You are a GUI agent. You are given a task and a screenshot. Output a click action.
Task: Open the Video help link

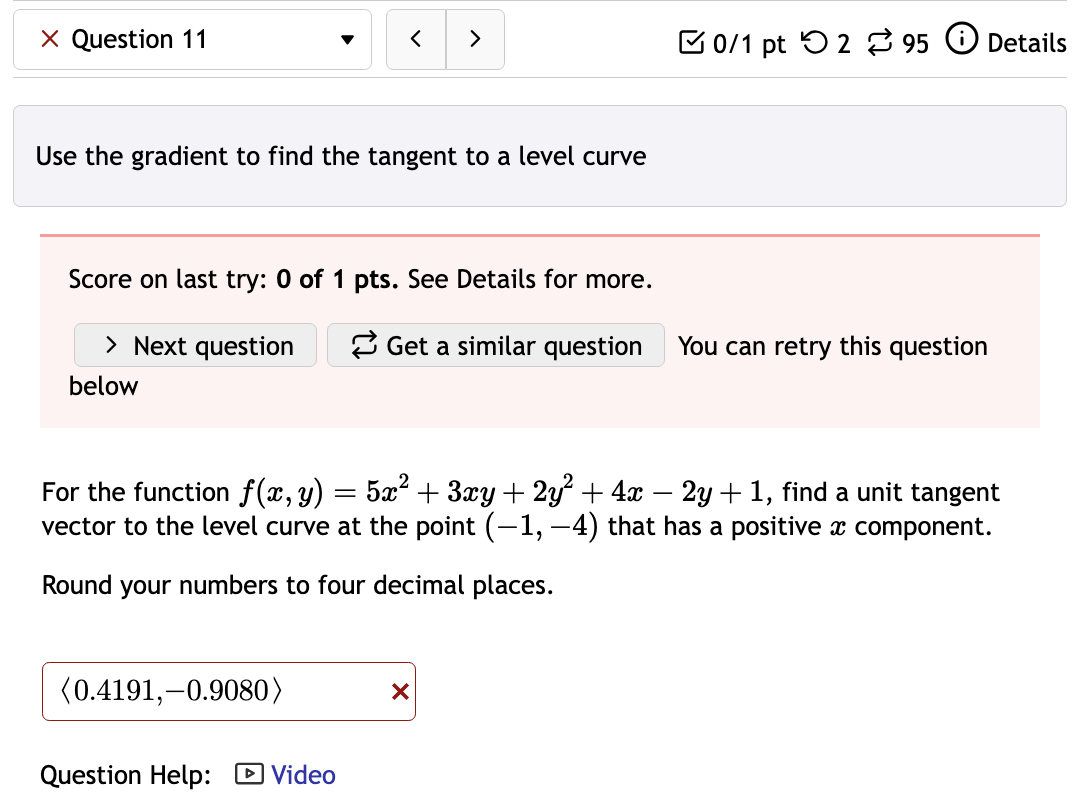302,775
